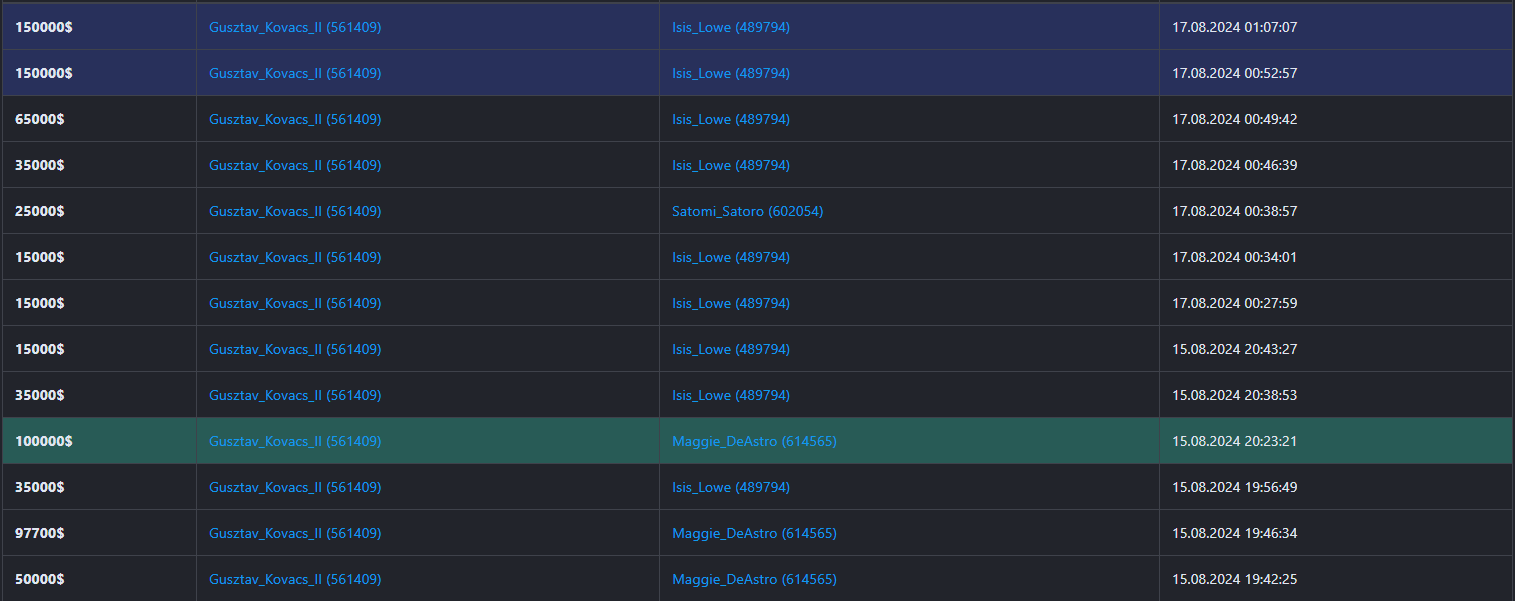Click the timestamp 17.08.2024 00:46:39

coord(1234,165)
